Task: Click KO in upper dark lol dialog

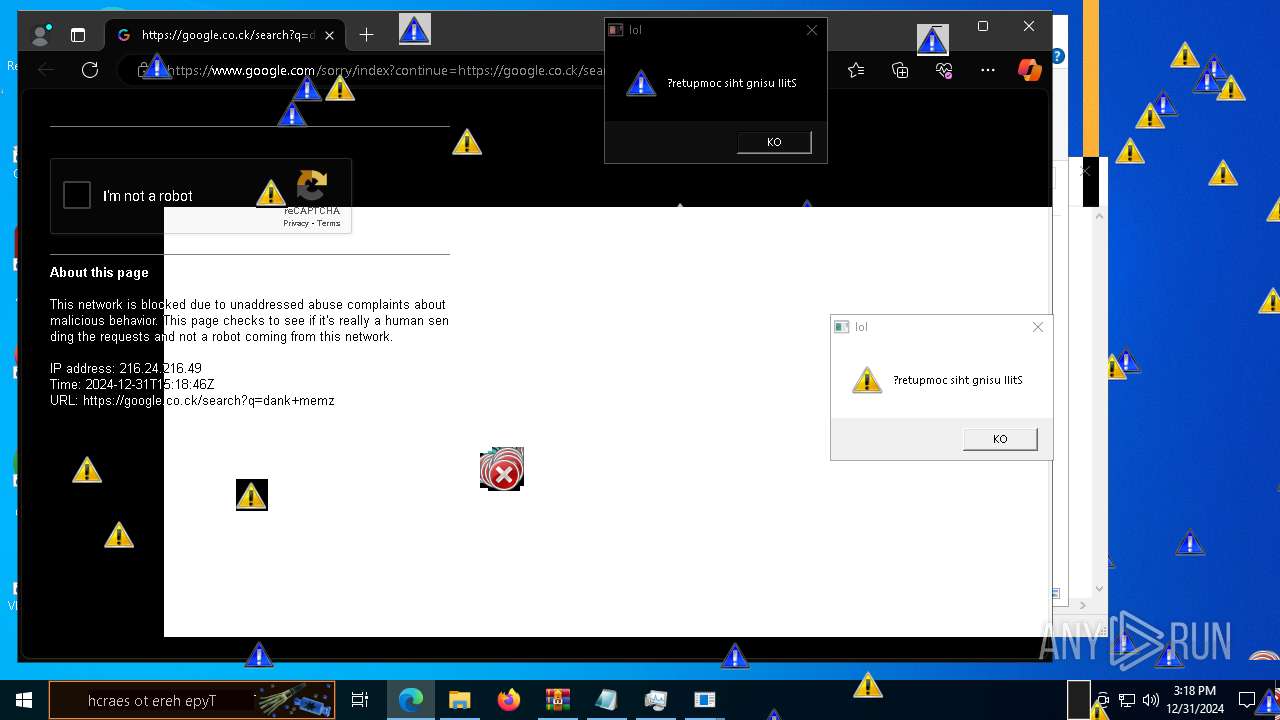Action: 774,142
